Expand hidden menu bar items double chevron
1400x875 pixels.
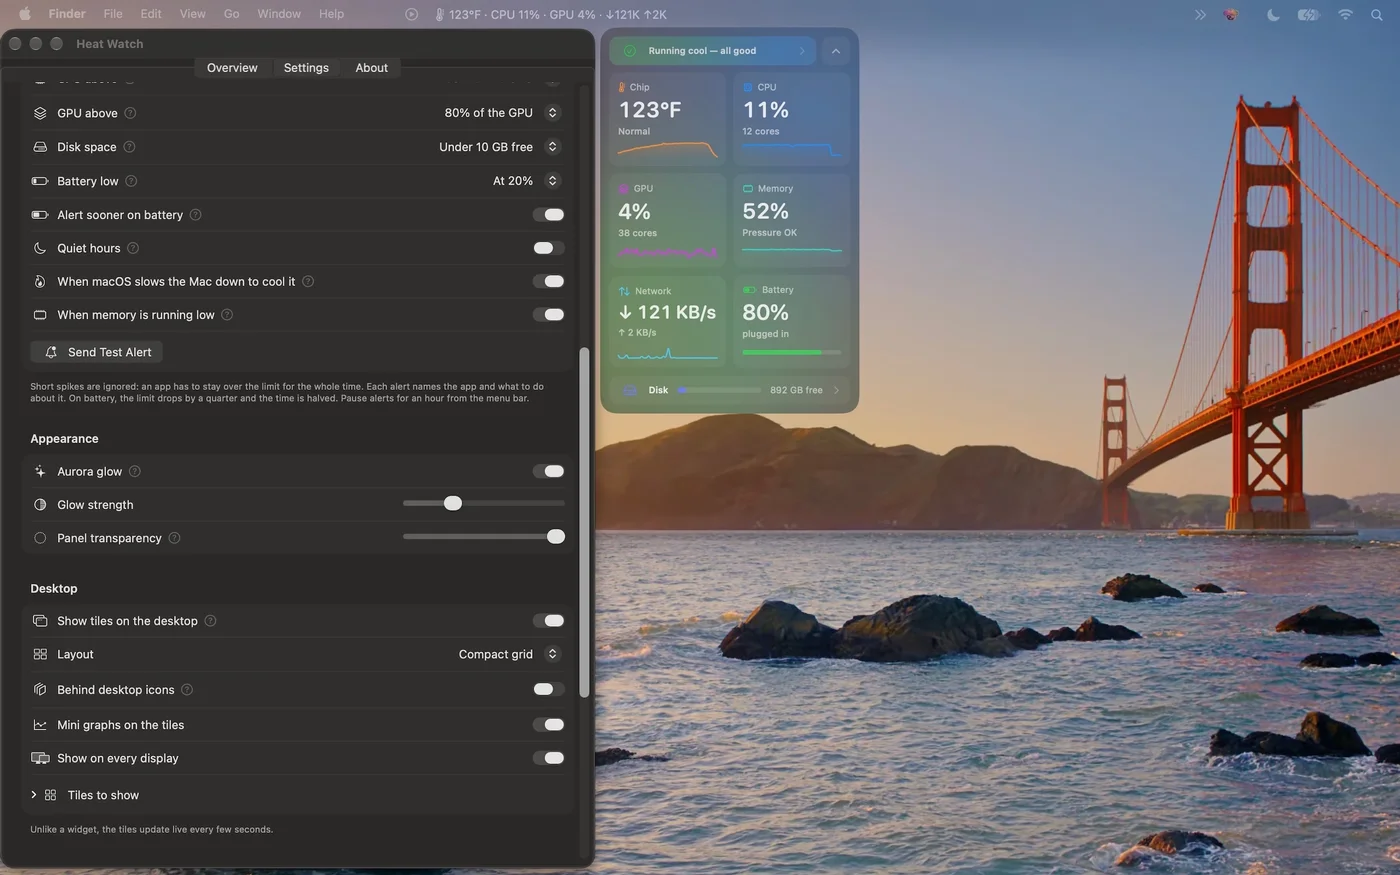(1200, 14)
